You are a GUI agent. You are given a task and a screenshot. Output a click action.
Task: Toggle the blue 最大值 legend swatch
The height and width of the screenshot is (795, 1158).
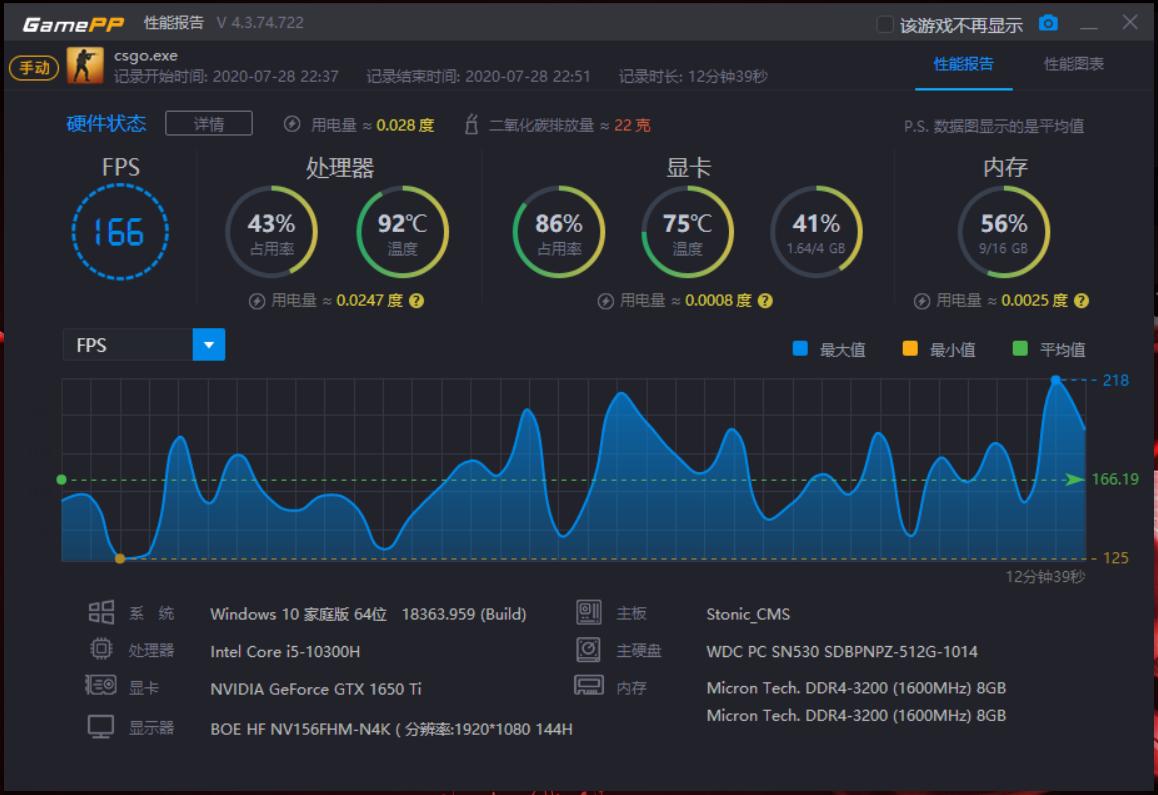[800, 349]
